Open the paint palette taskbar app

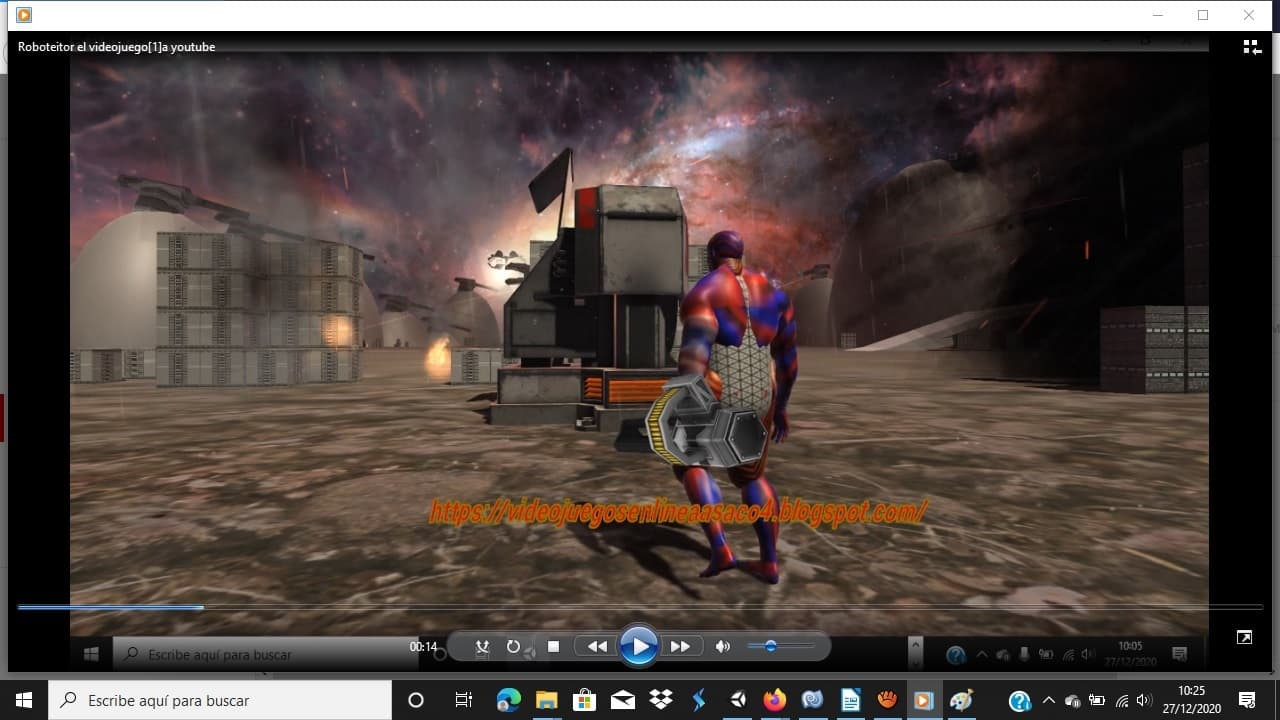[962, 700]
